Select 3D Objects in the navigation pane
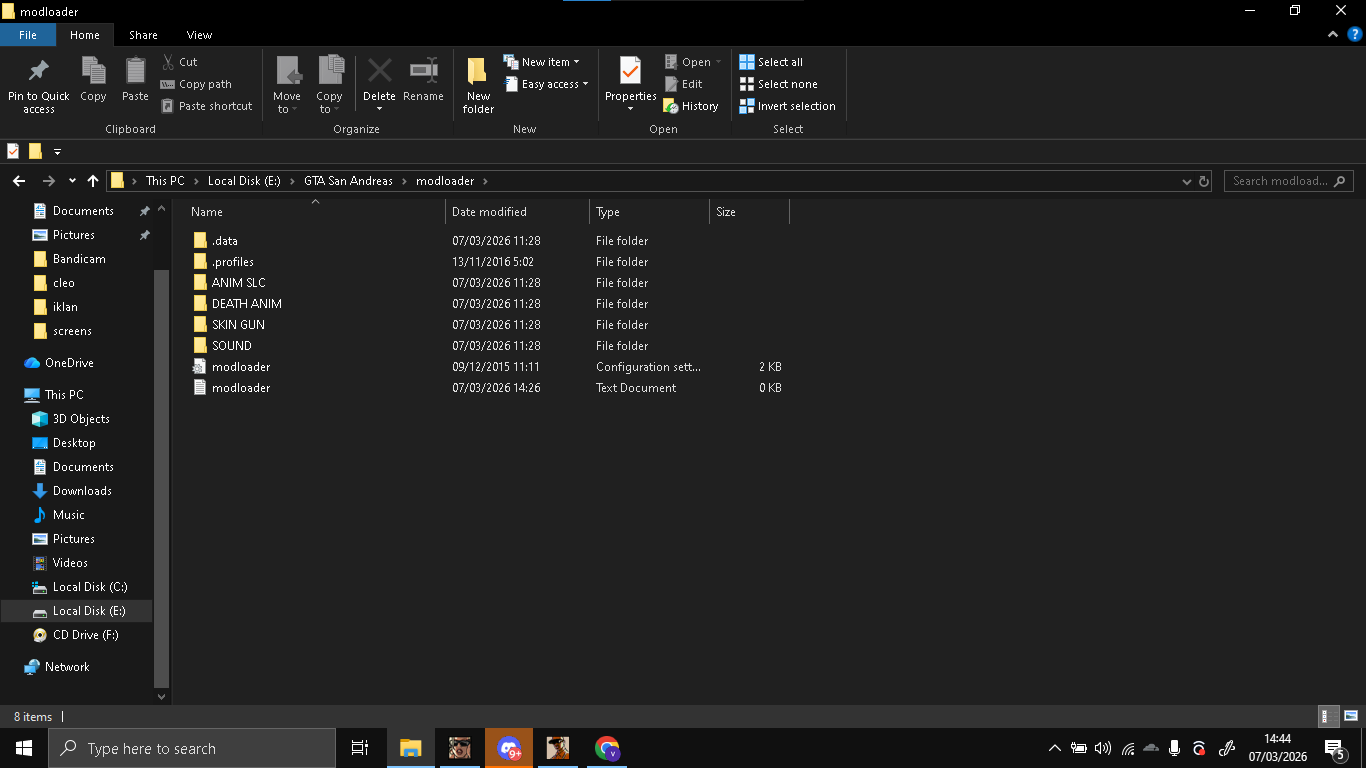 tap(81, 419)
